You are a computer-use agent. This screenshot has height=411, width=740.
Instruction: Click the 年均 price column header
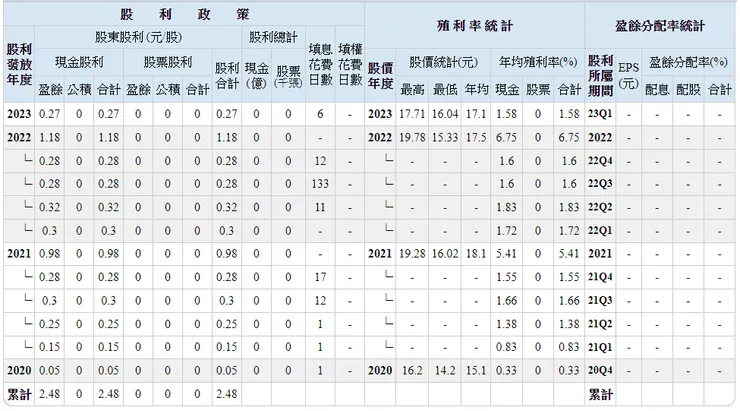pos(476,89)
